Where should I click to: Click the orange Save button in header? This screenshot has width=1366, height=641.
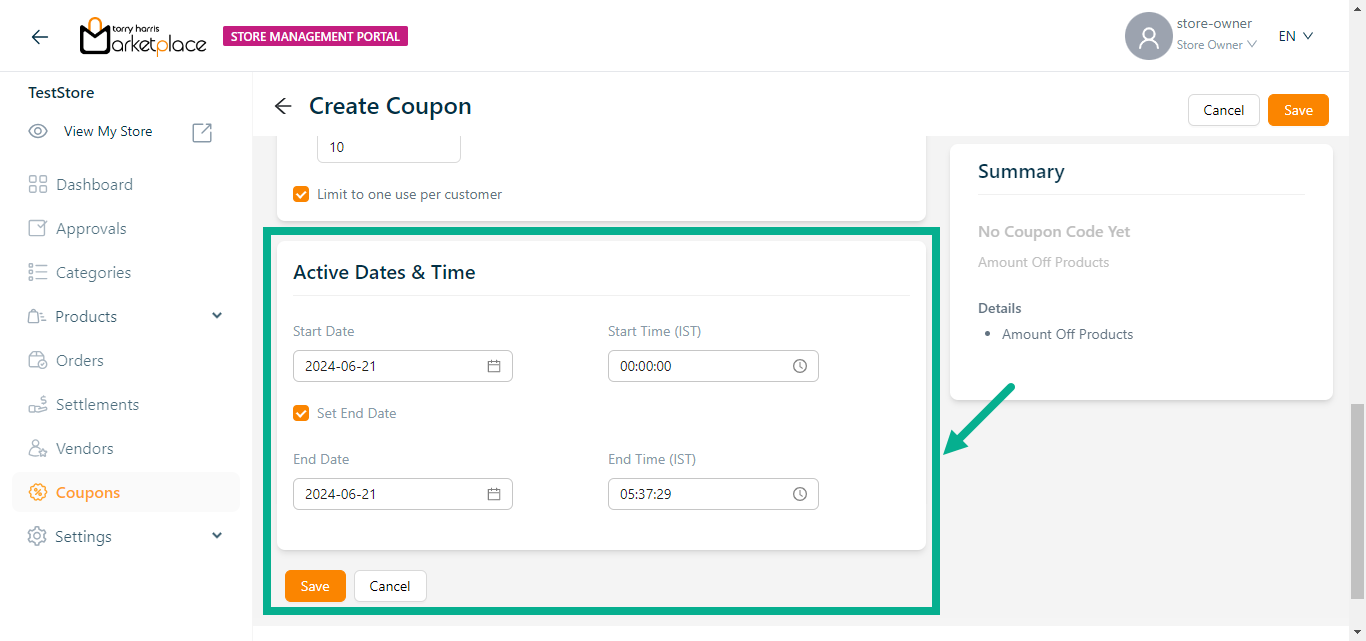pos(1298,110)
